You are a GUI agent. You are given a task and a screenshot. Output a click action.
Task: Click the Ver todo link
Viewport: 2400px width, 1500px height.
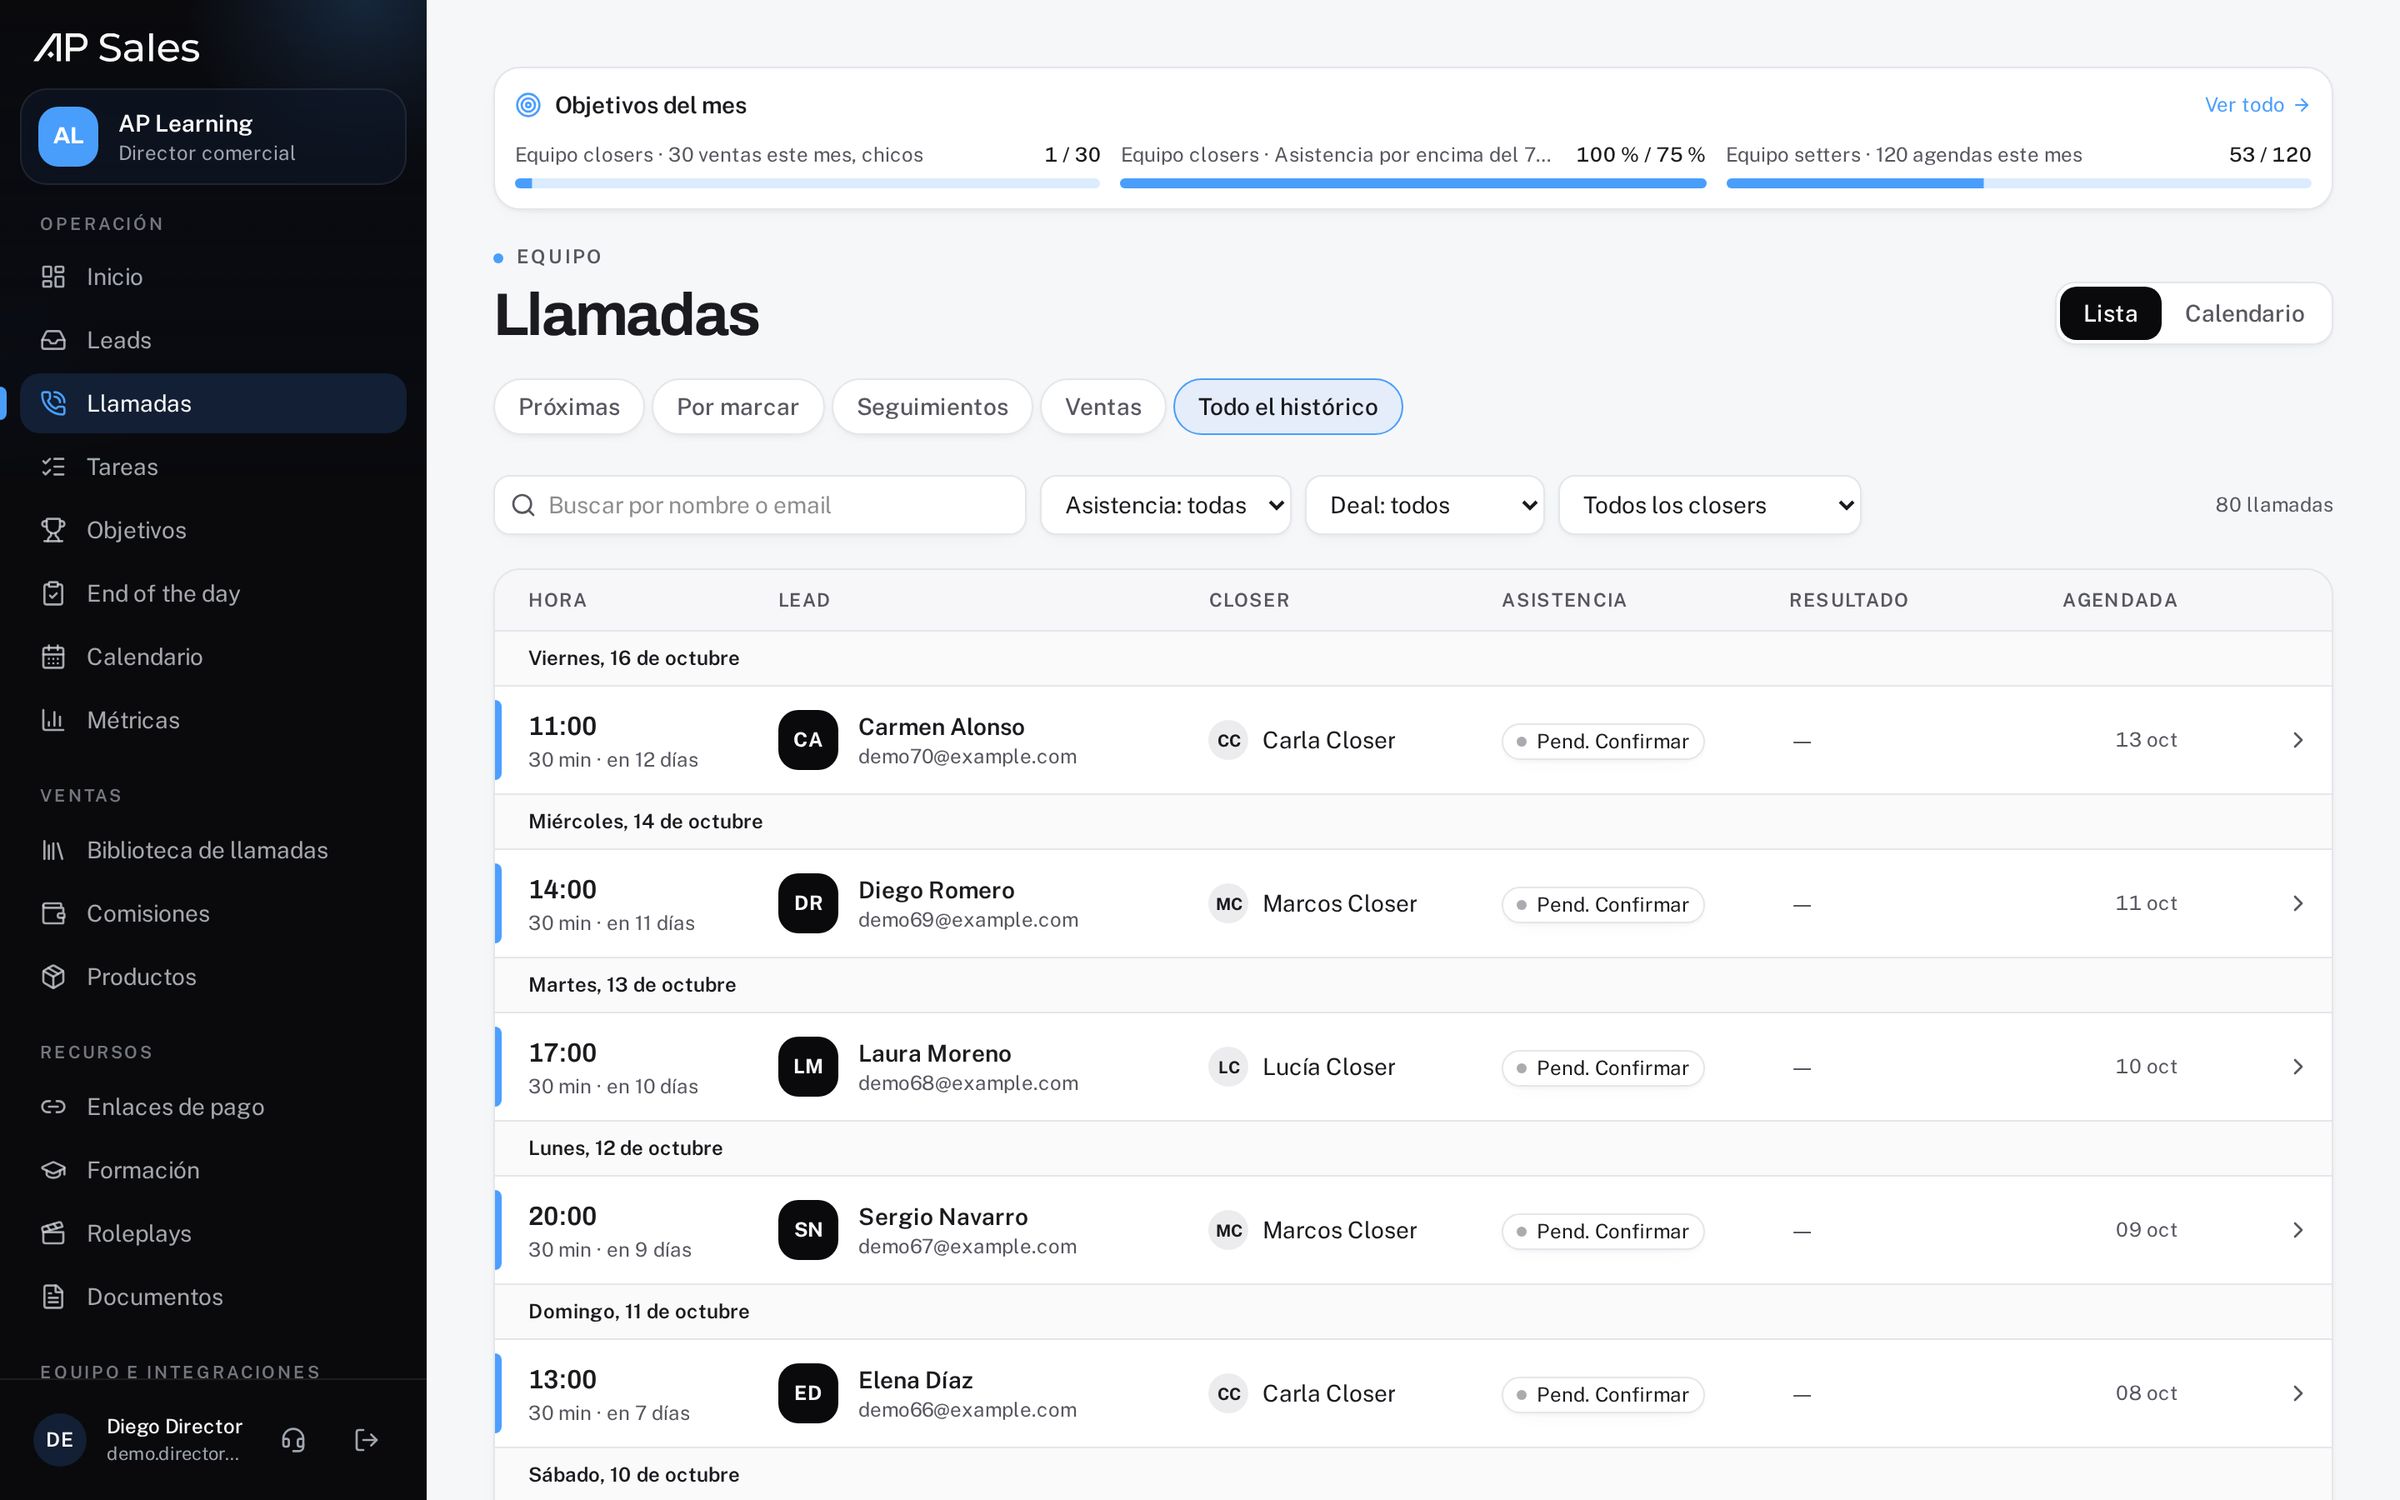2257,105
